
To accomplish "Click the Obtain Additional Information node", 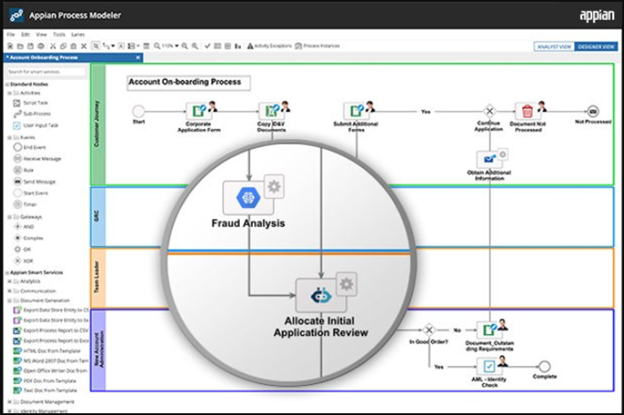I will [489, 160].
